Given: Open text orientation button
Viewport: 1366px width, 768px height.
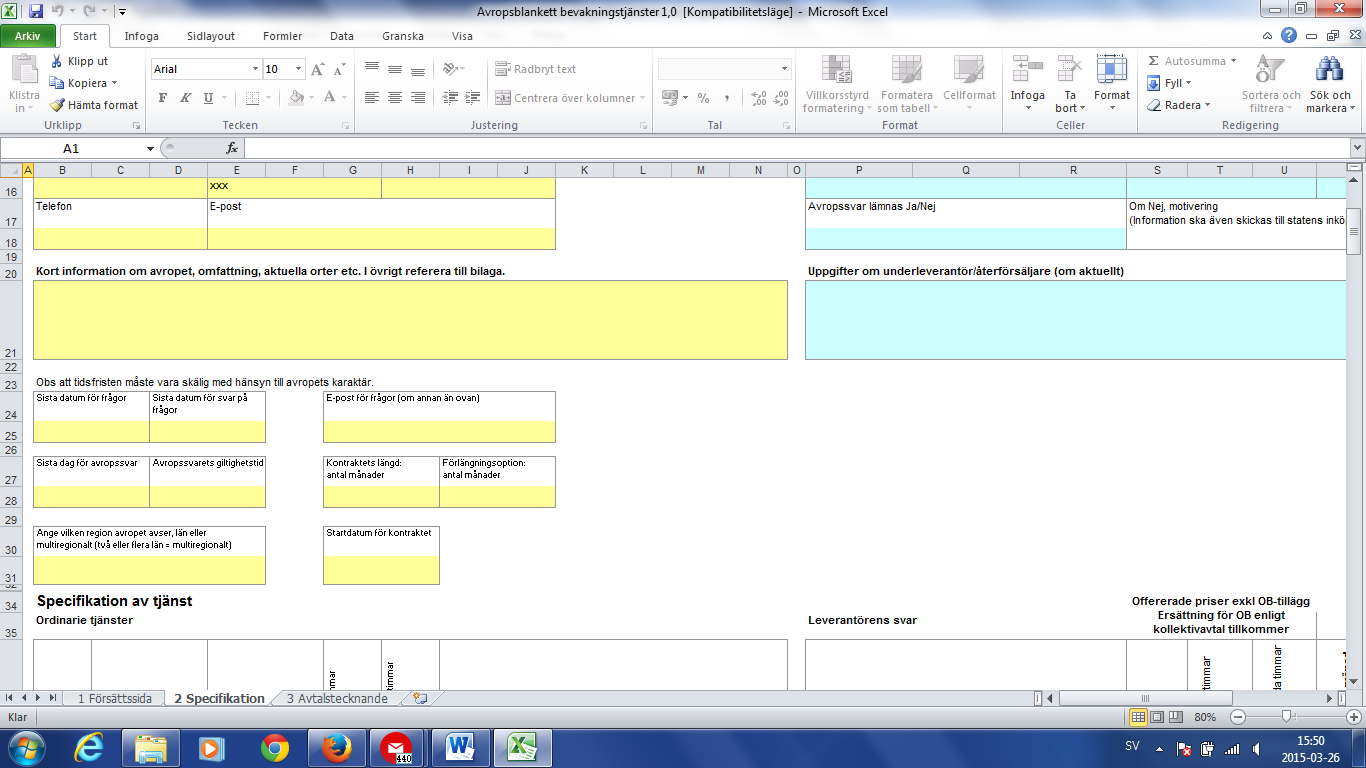Looking at the screenshot, I should tap(454, 69).
